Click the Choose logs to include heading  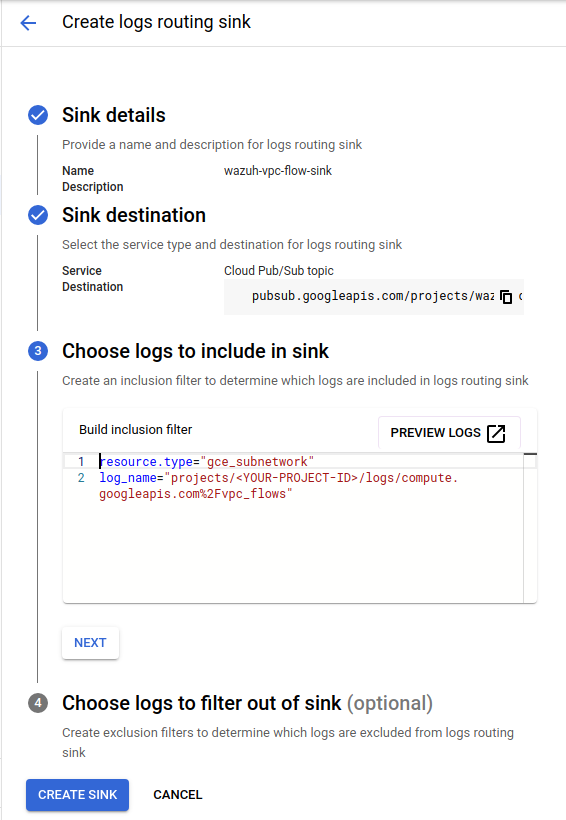pos(195,351)
